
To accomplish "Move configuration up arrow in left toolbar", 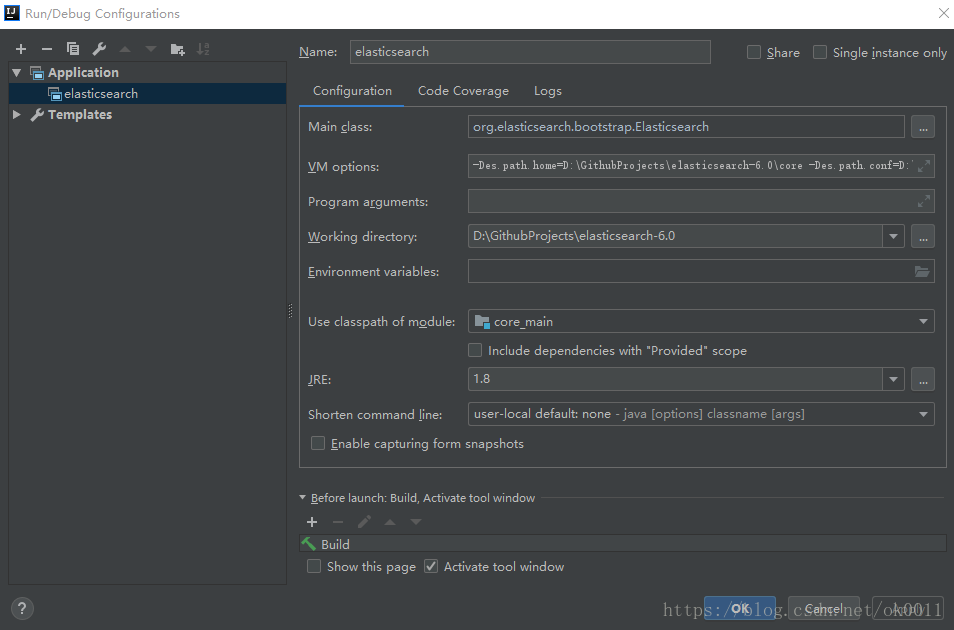I will pos(125,49).
